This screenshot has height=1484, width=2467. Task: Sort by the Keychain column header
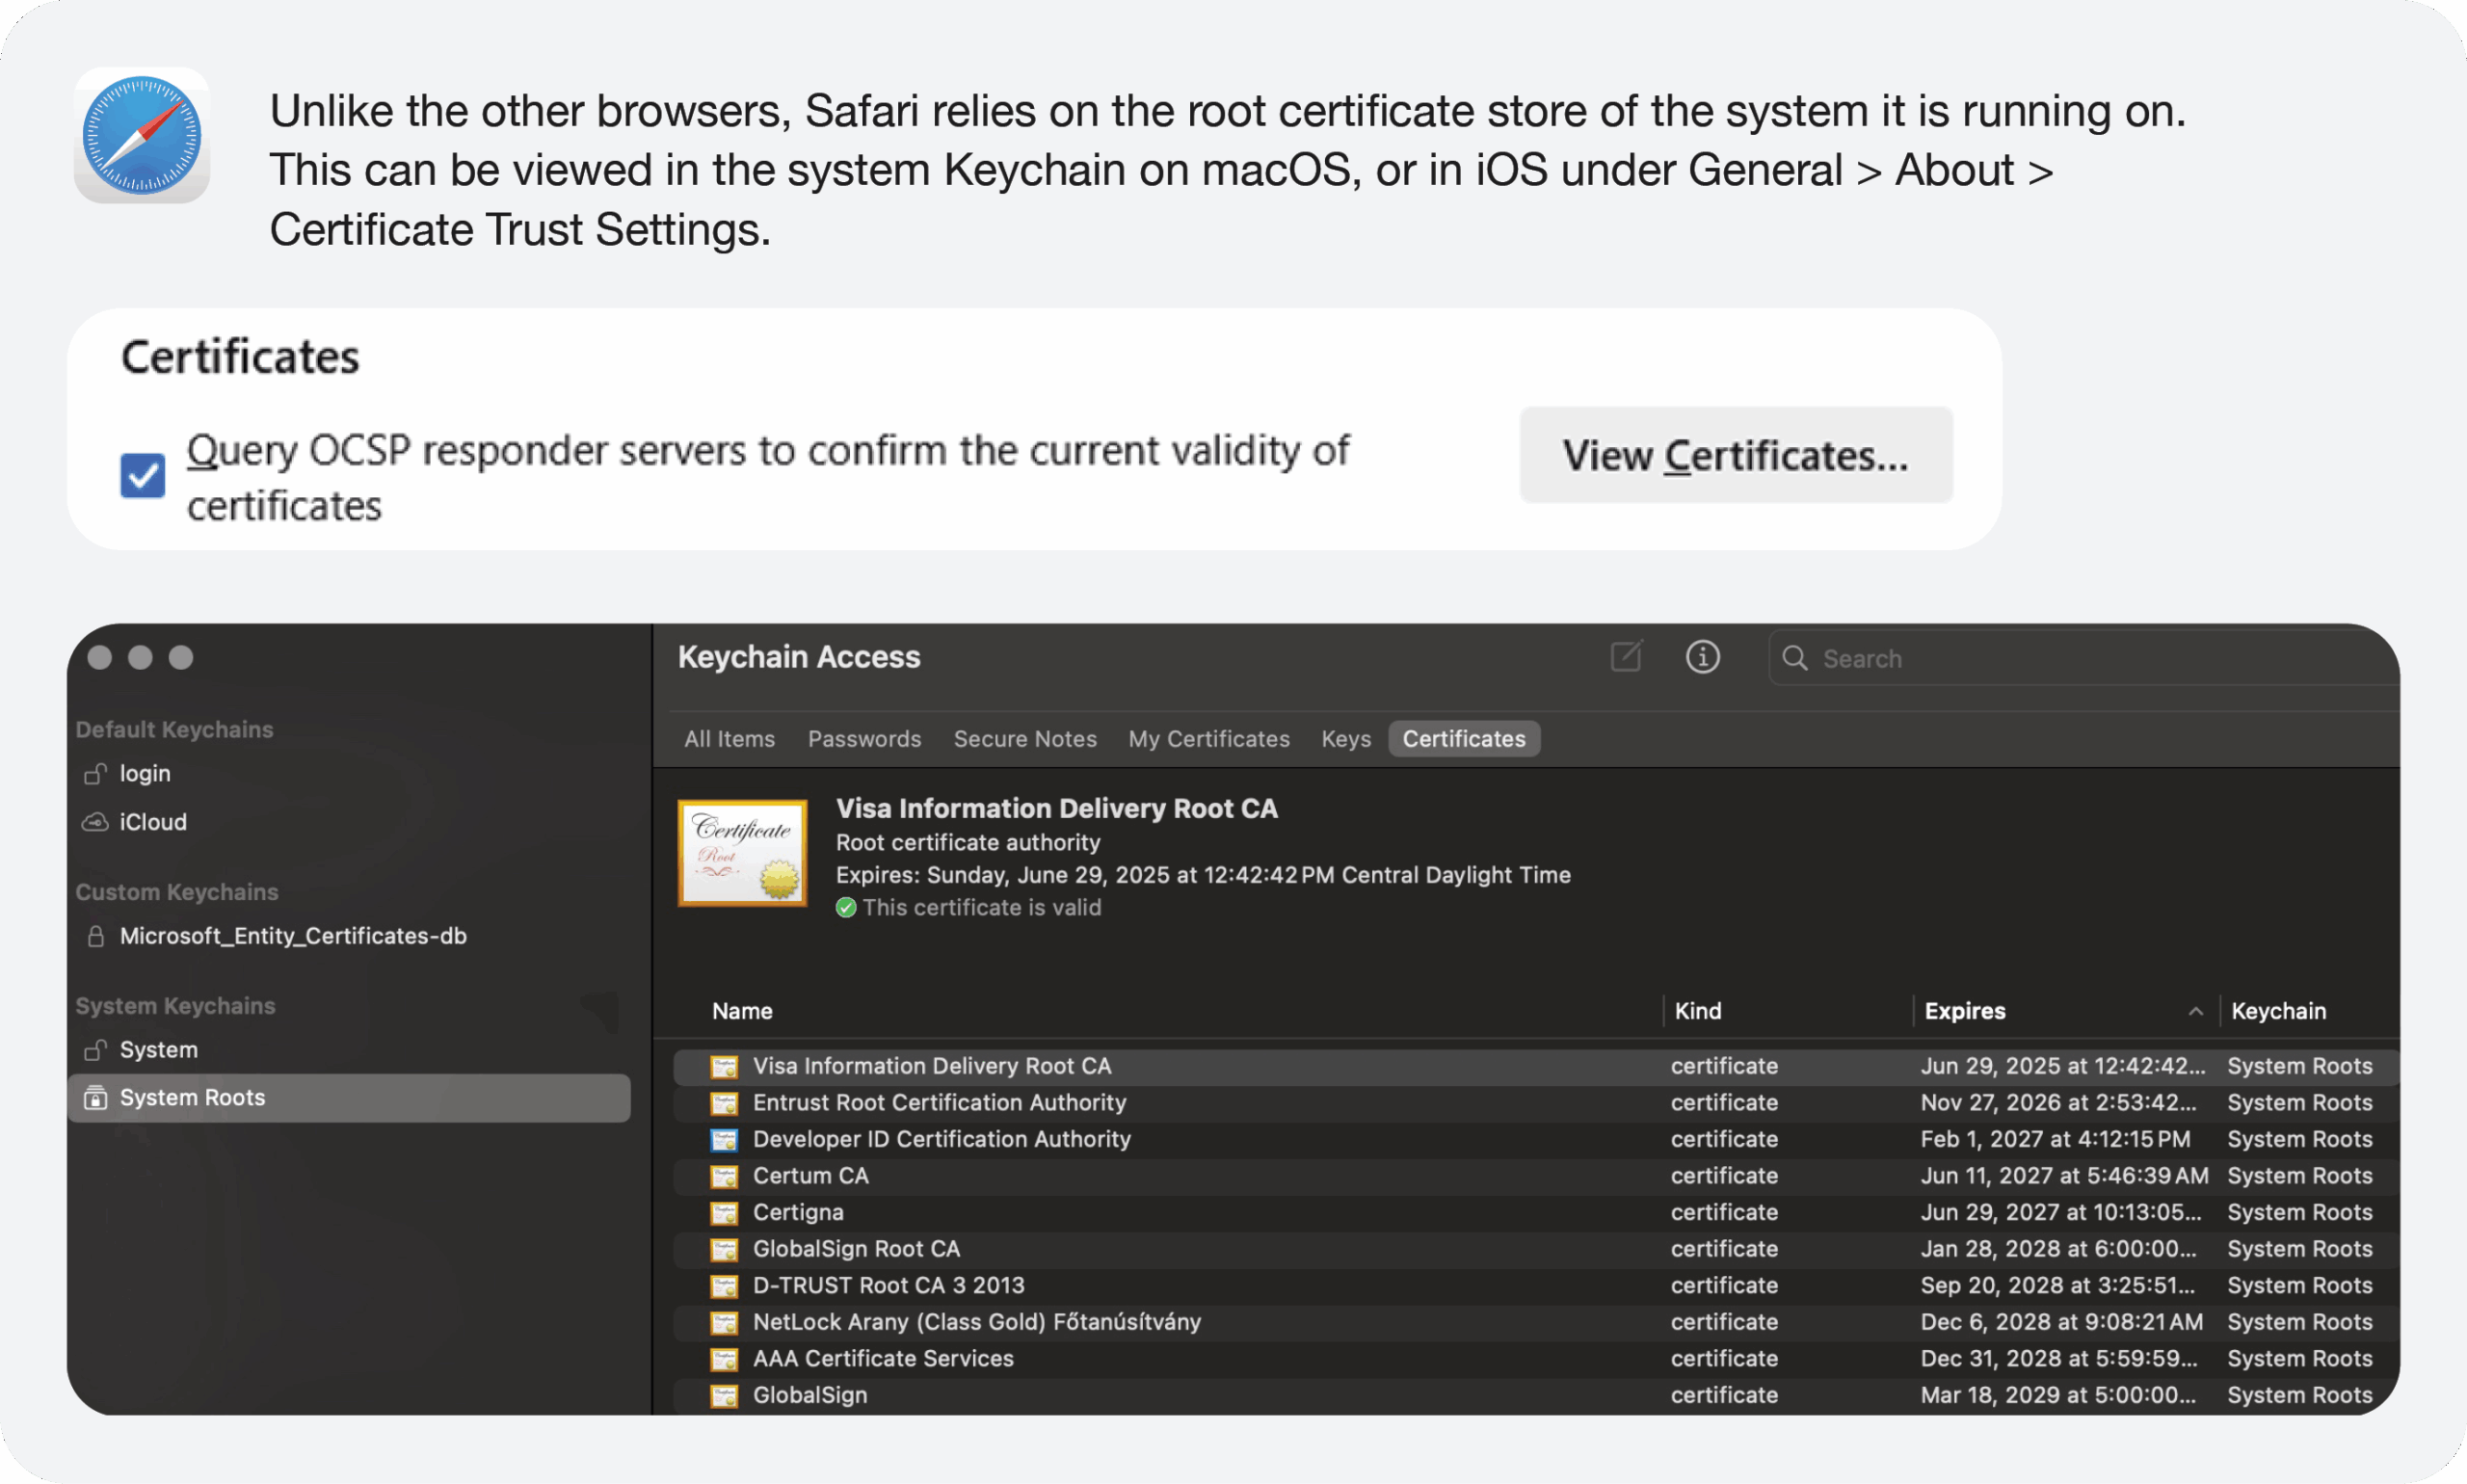coord(2278,1011)
